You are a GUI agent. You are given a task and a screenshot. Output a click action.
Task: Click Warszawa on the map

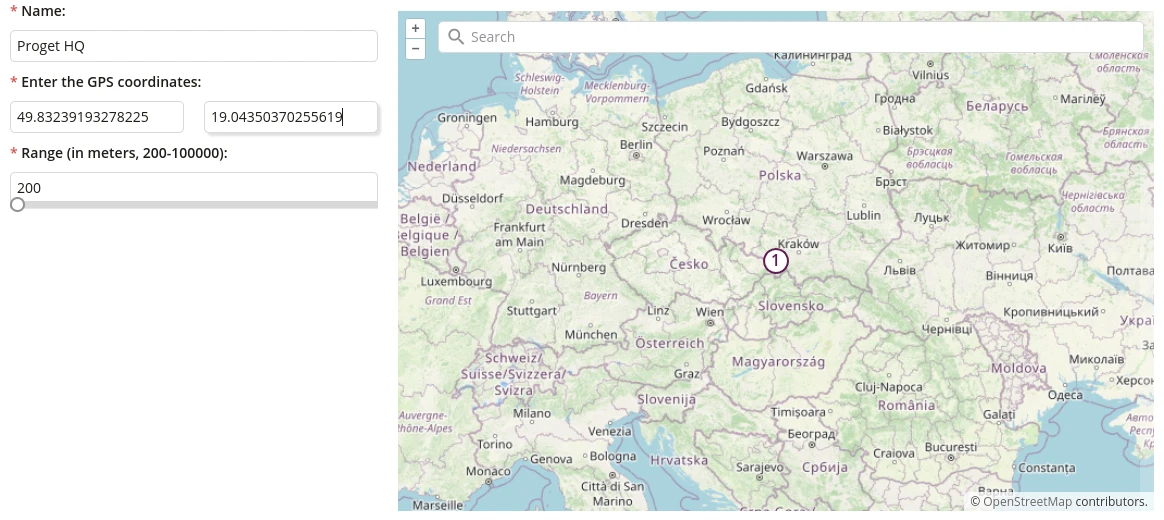point(824,157)
